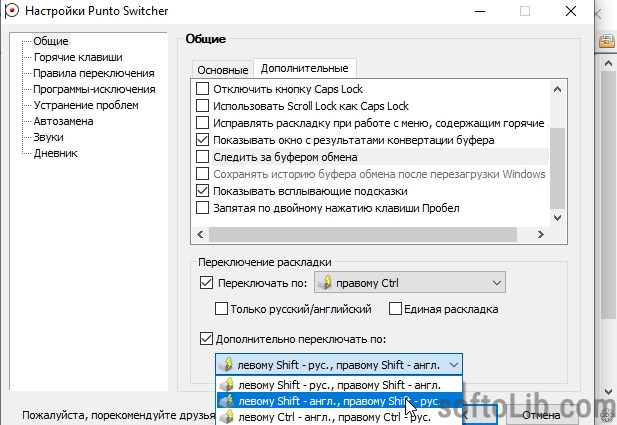Uncheck Показывать всплывающие подсказки
This screenshot has height=425, width=617.
point(202,191)
